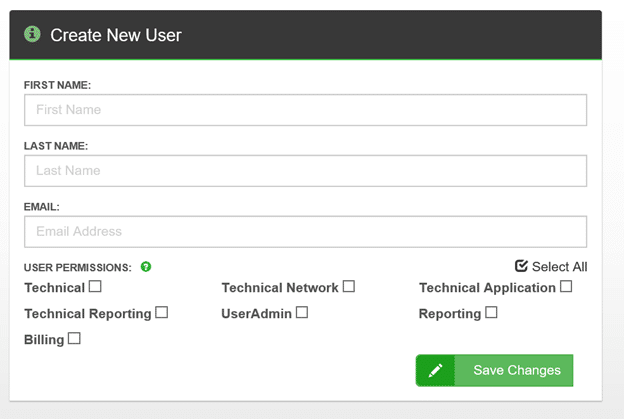624x419 pixels.
Task: Focus the First Name text field
Action: point(305,110)
